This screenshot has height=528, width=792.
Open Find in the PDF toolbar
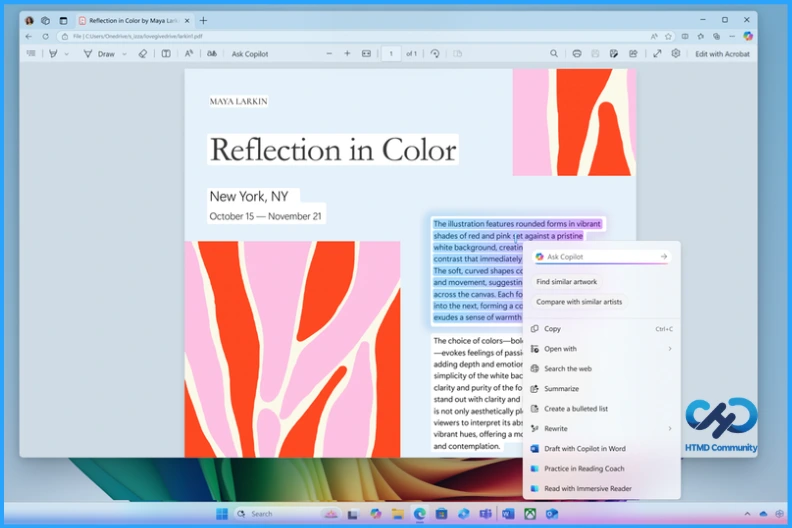click(554, 54)
